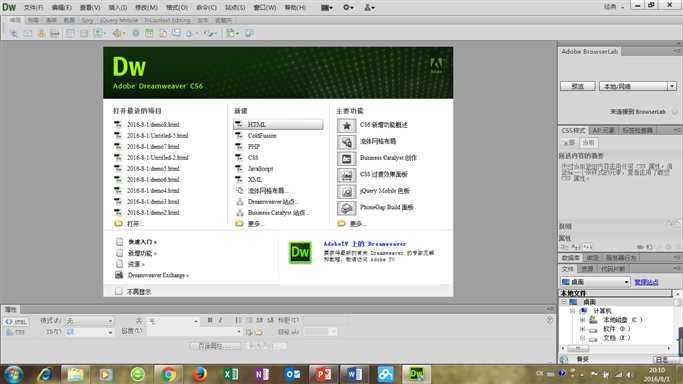Image resolution: width=683 pixels, height=384 pixels.
Task: Open the 链接 link dropdown in Properties panel
Action: (x=194, y=332)
